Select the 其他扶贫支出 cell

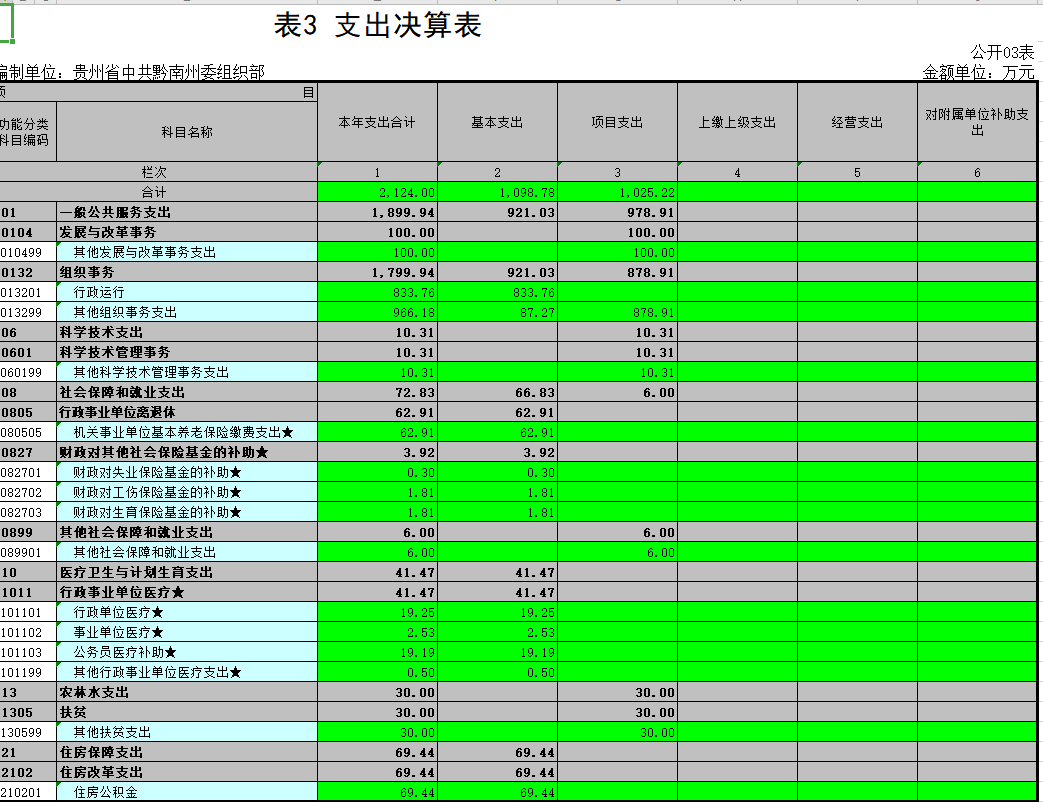(x=112, y=732)
